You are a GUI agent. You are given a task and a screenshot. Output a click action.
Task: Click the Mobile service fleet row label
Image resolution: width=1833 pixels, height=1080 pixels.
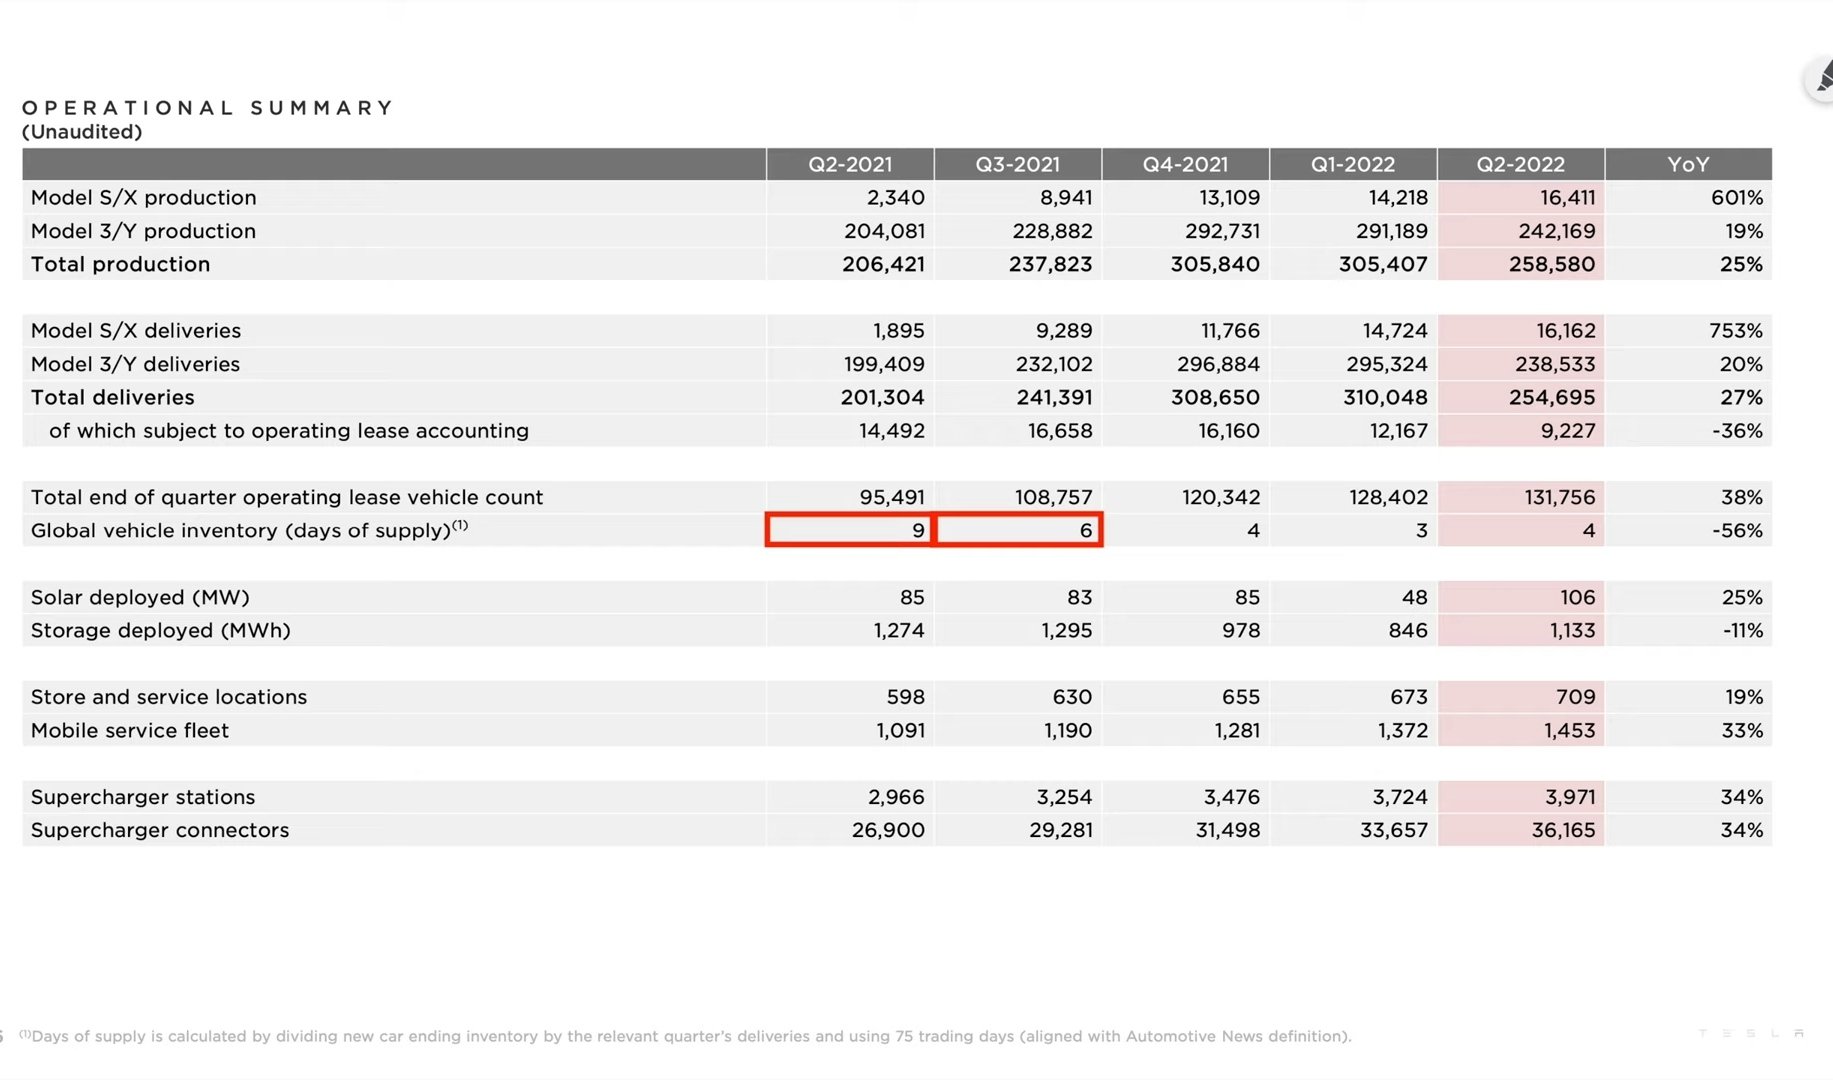130,730
